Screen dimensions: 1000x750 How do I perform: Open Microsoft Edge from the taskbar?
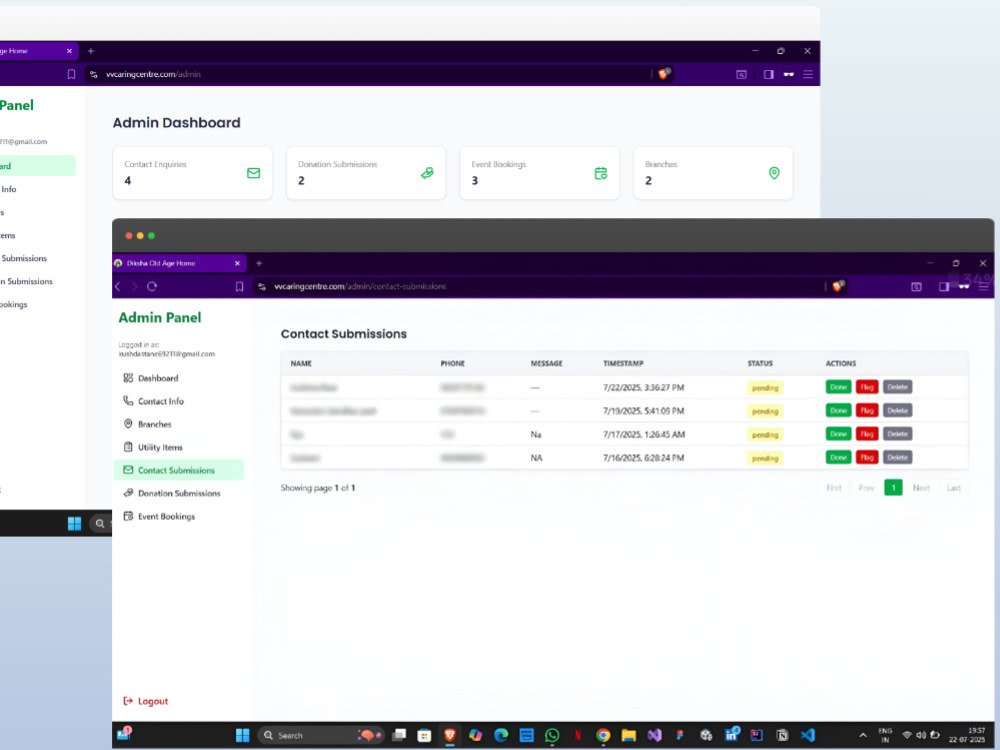[501, 735]
